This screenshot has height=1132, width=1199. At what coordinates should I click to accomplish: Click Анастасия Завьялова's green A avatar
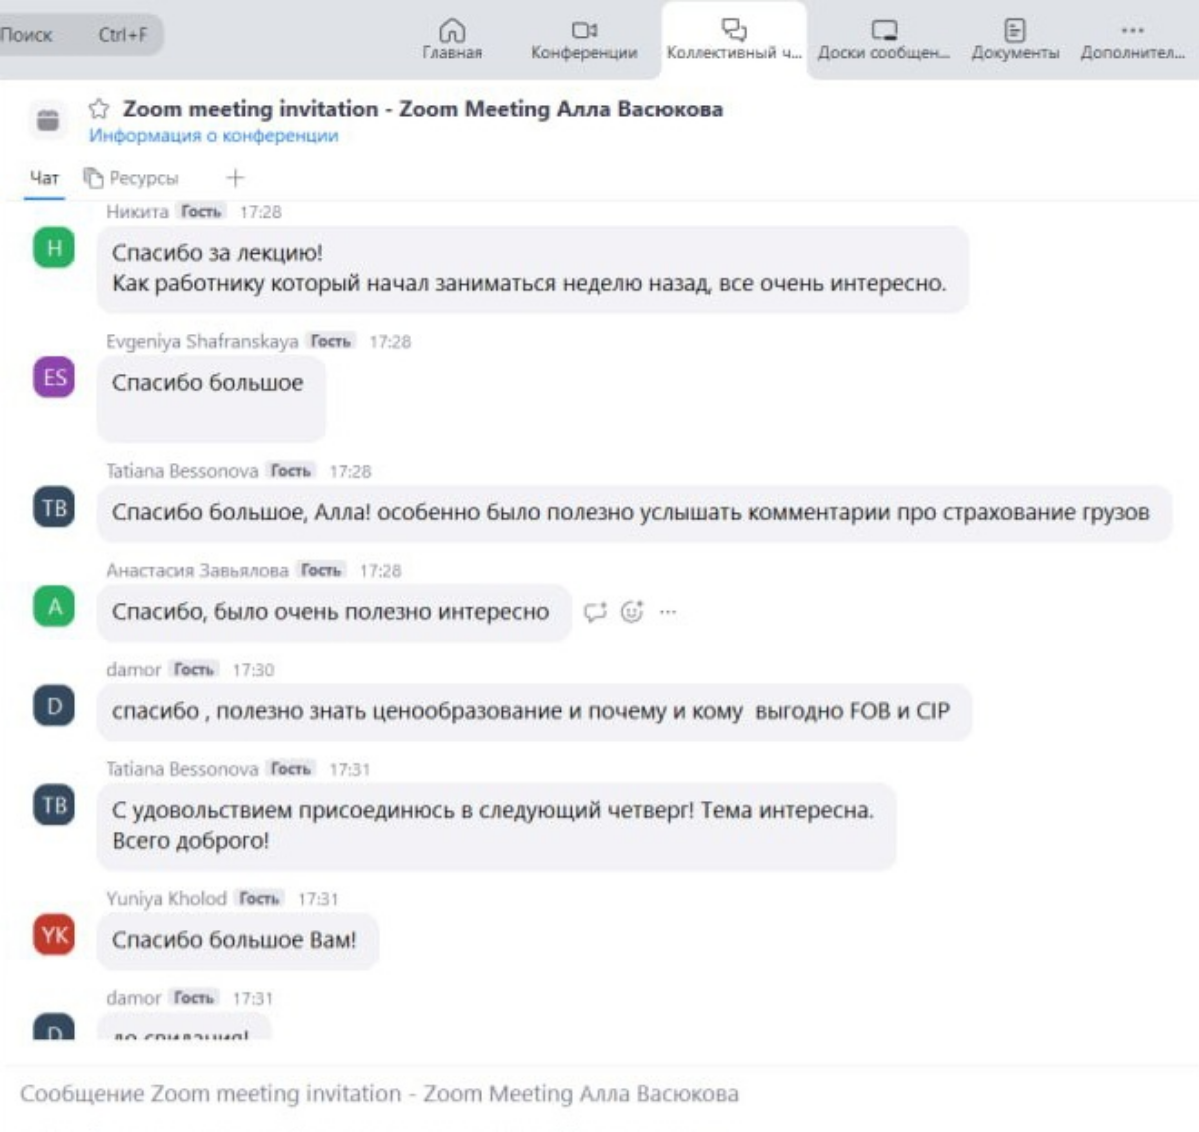point(54,607)
